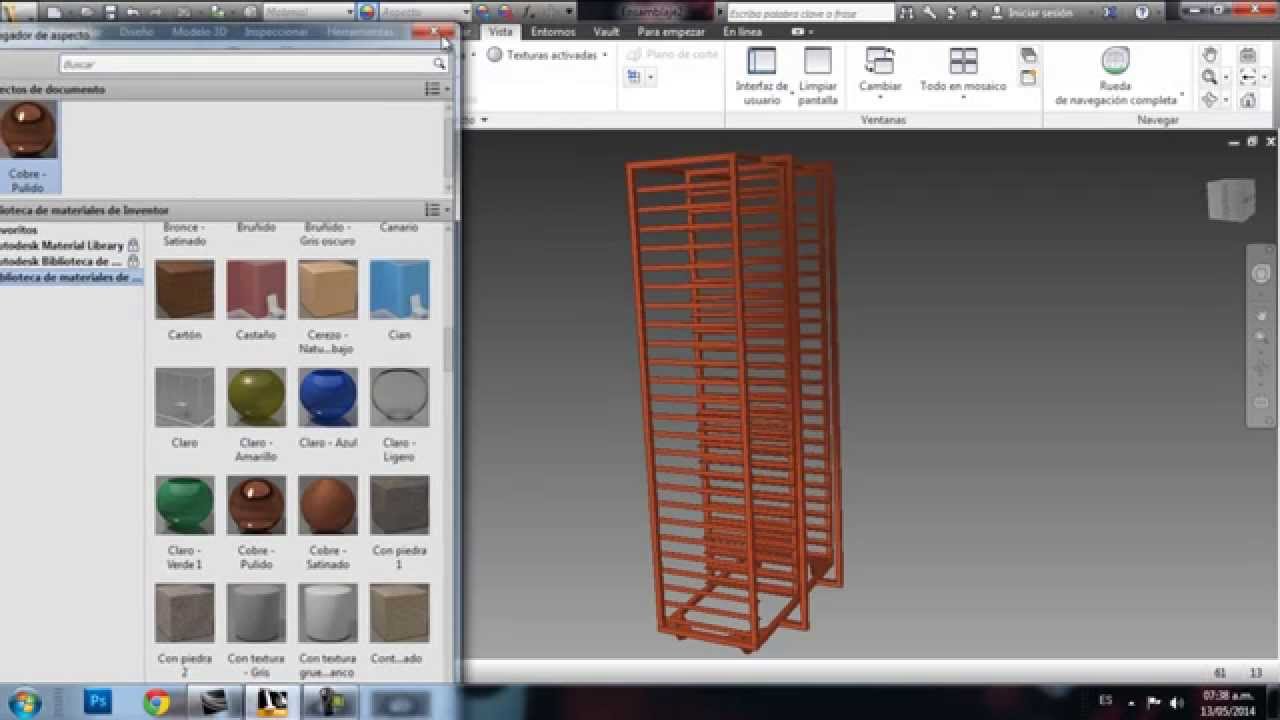The image size is (1280, 720).
Task: Pick the Cerezo Natural material thumbnail
Action: tap(327, 290)
